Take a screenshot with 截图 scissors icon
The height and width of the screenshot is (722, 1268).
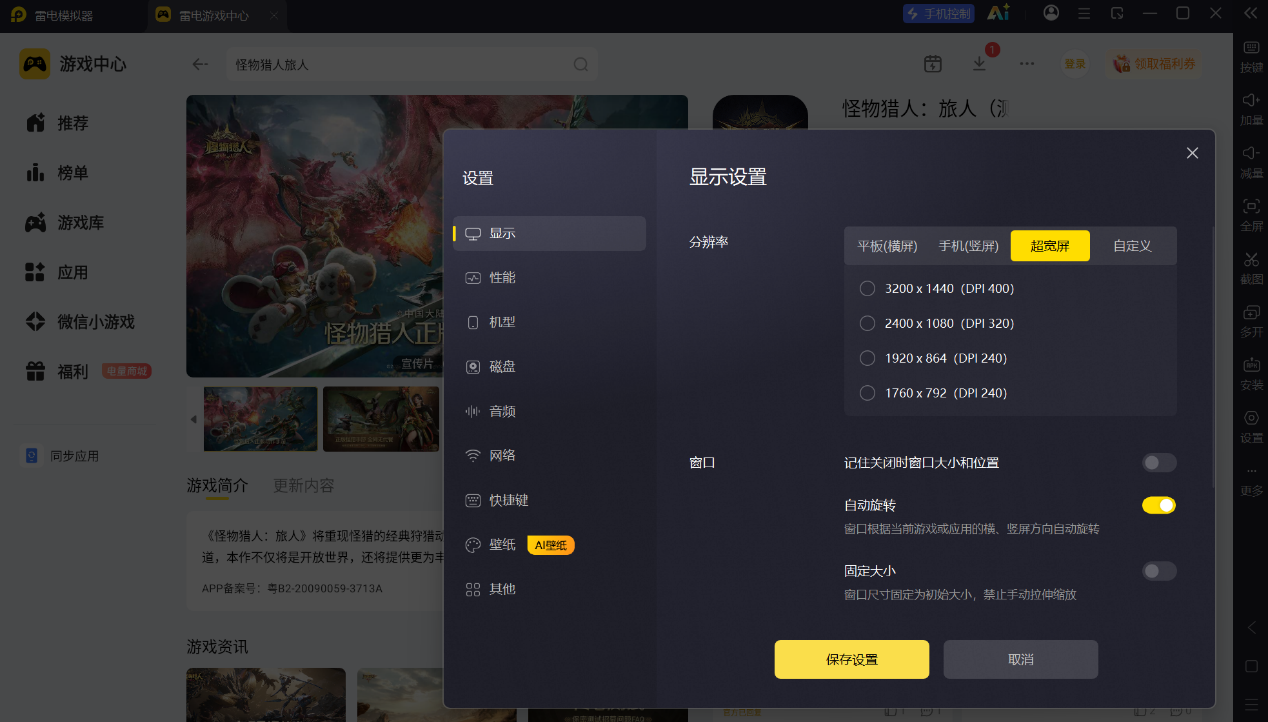pyautogui.click(x=1251, y=259)
